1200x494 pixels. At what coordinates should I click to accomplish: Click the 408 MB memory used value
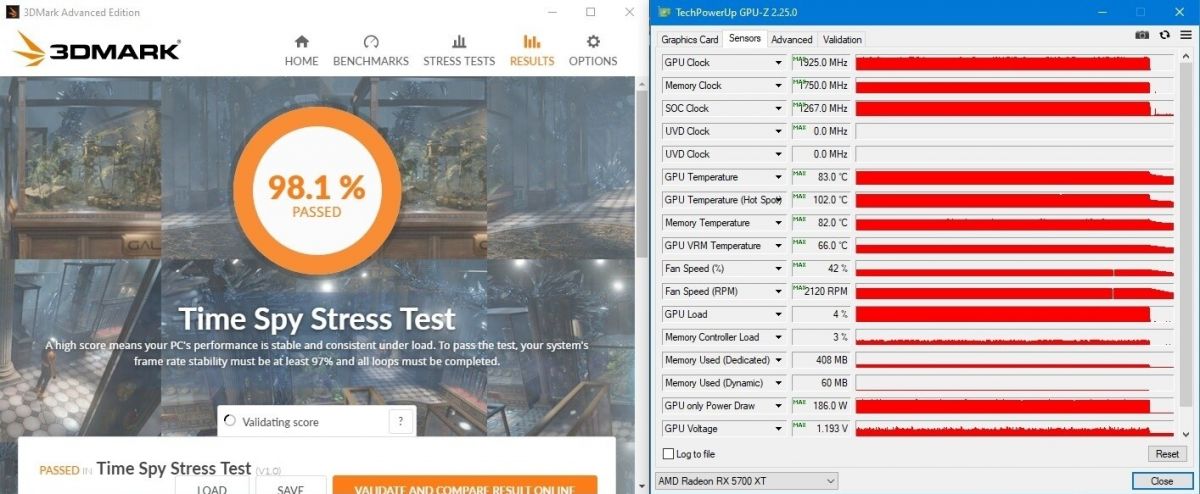click(x=822, y=360)
